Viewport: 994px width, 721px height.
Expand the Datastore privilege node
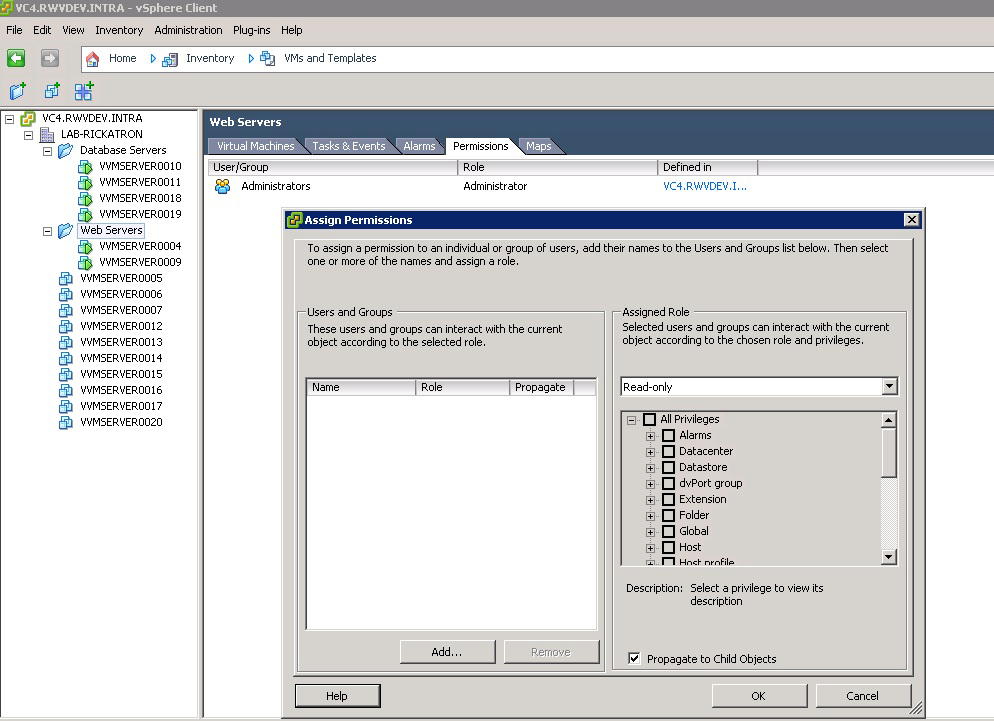(x=650, y=468)
